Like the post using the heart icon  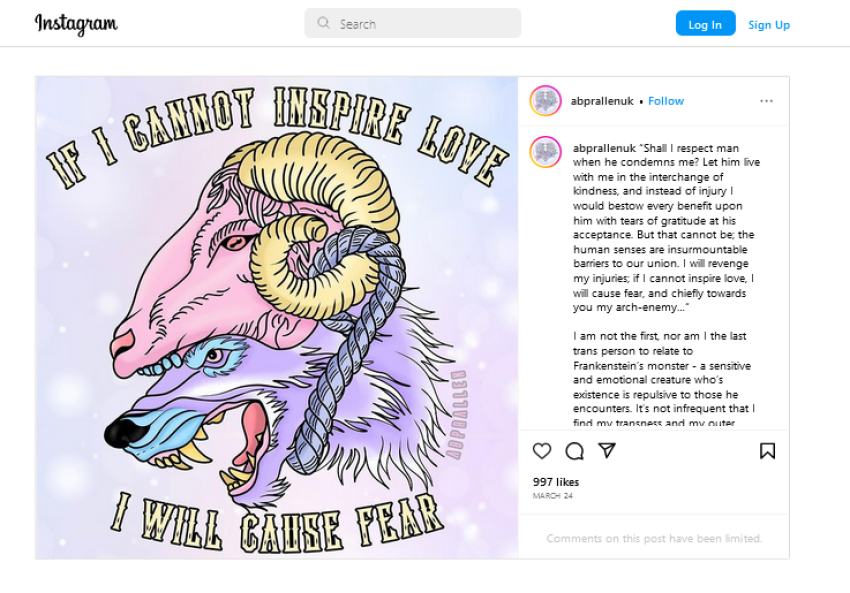point(541,451)
